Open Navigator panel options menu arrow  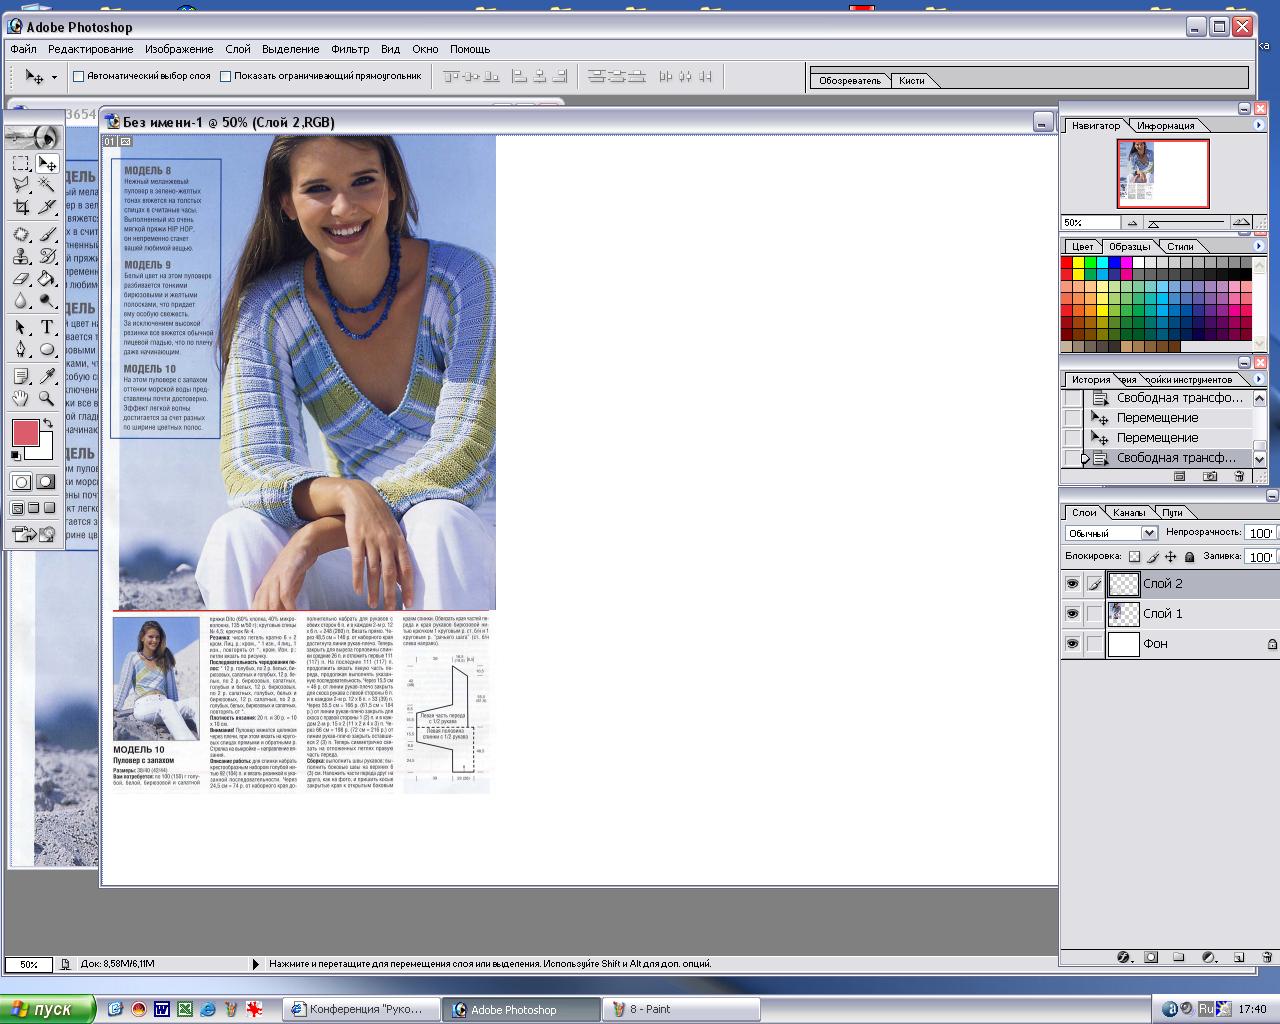click(1258, 125)
